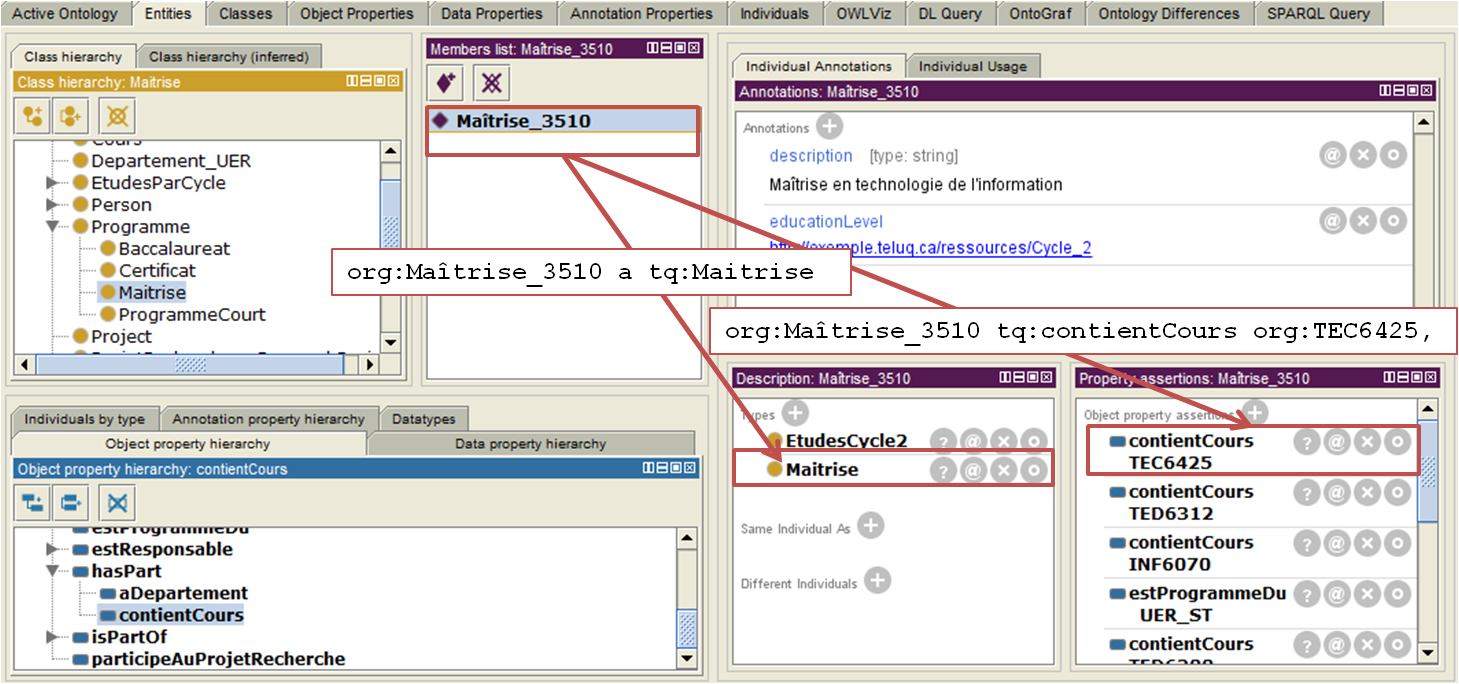This screenshot has height=684, width=1459.
Task: Add a sub property in object property hierarchy
Action: pos(33,502)
